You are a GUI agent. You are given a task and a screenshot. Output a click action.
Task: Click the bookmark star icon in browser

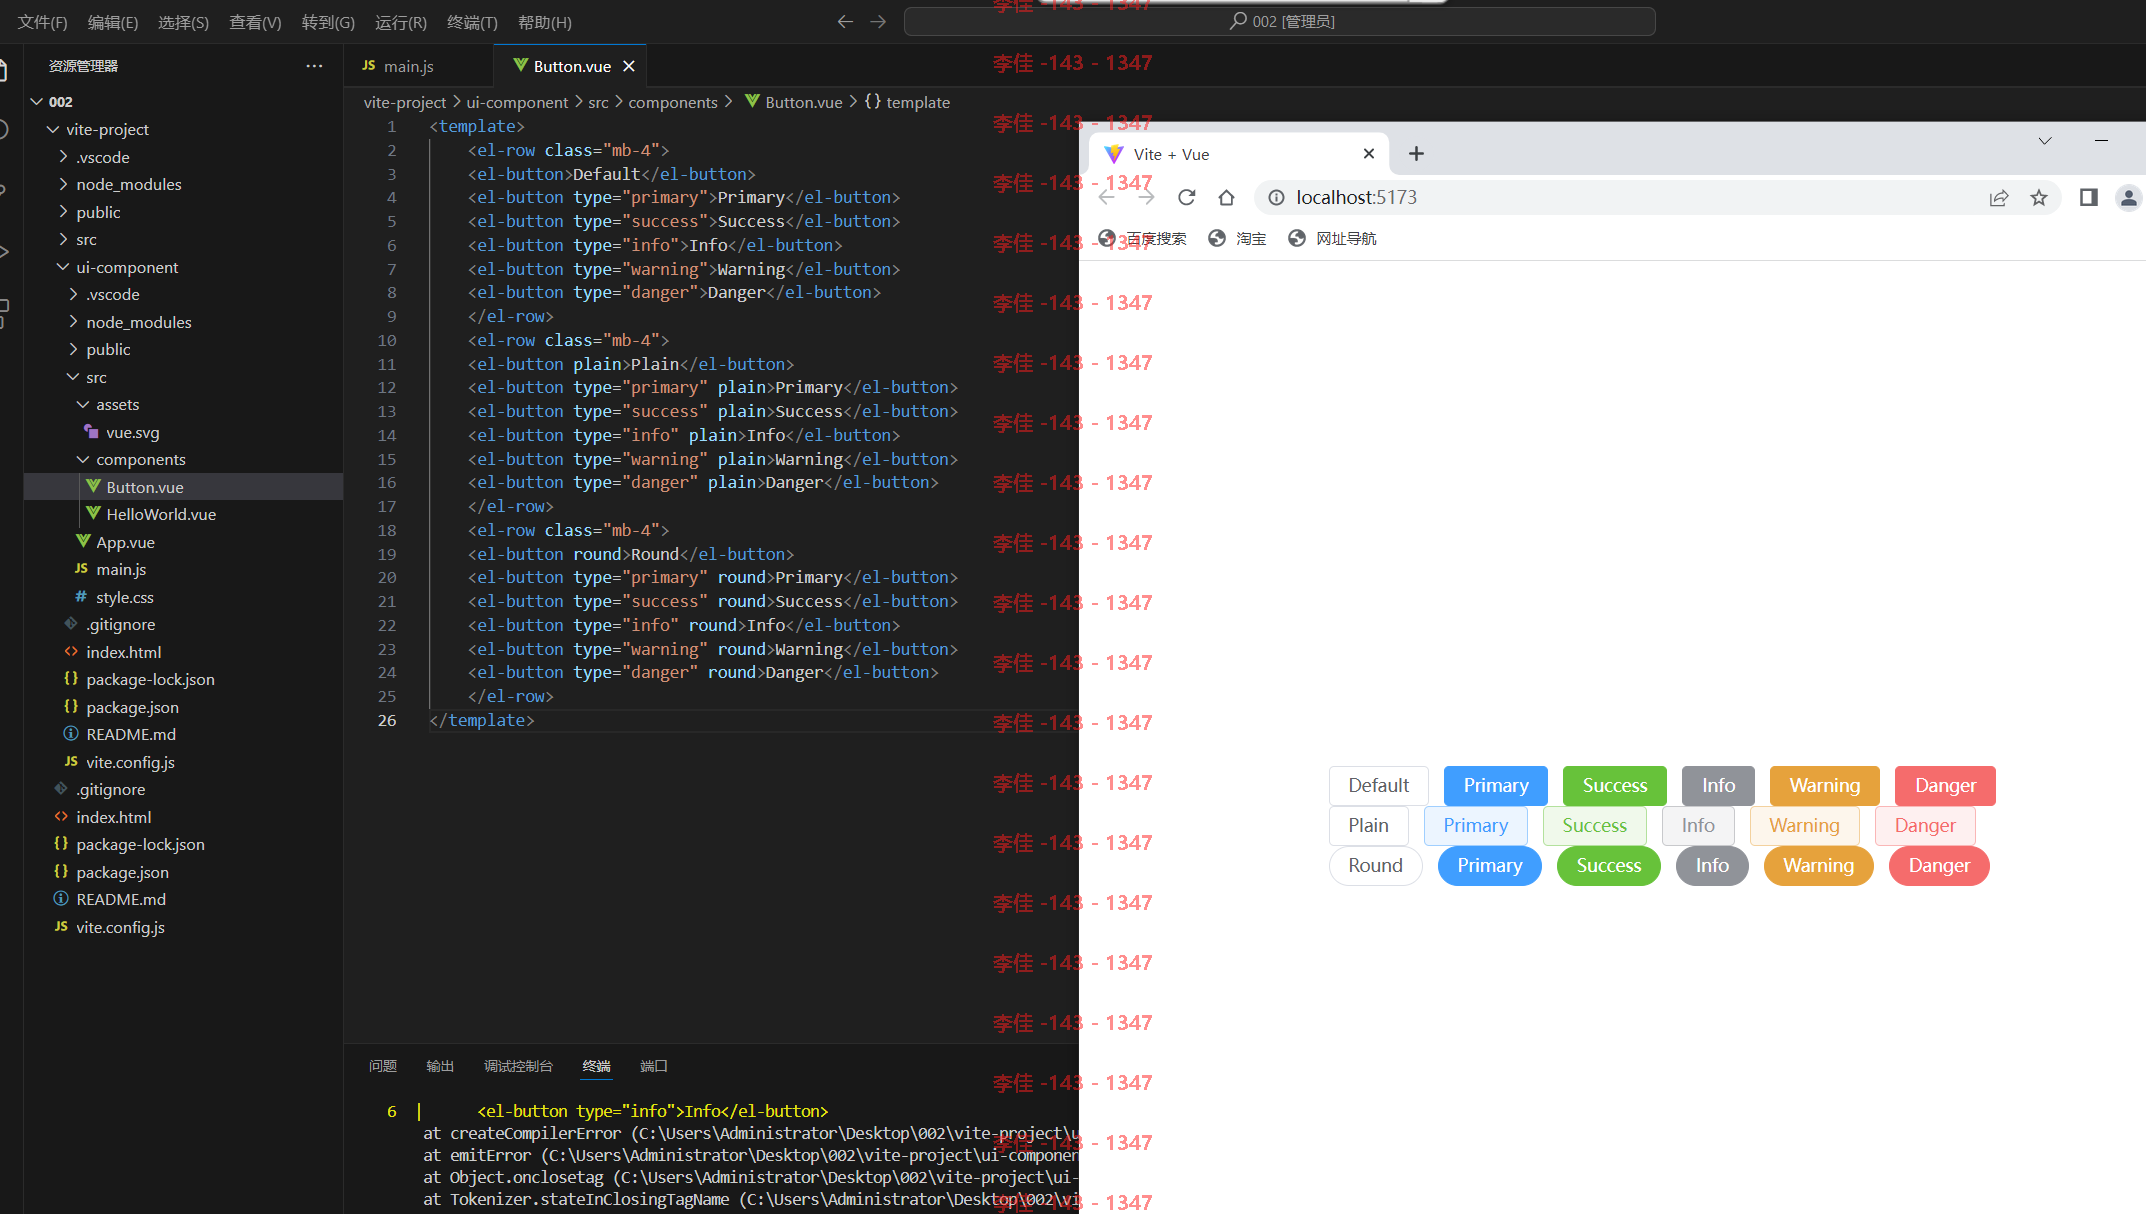pyautogui.click(x=2039, y=198)
